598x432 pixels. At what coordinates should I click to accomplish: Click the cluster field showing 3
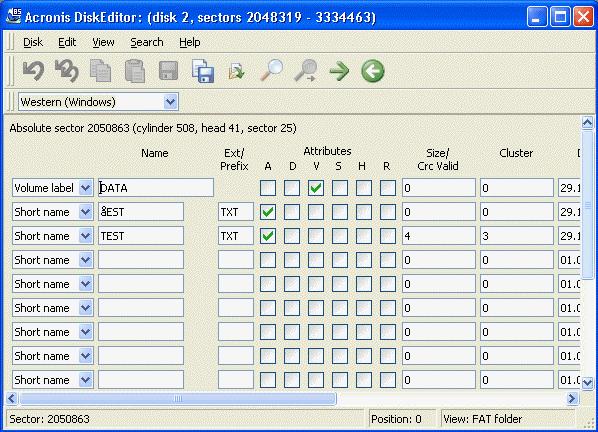pyautogui.click(x=517, y=236)
